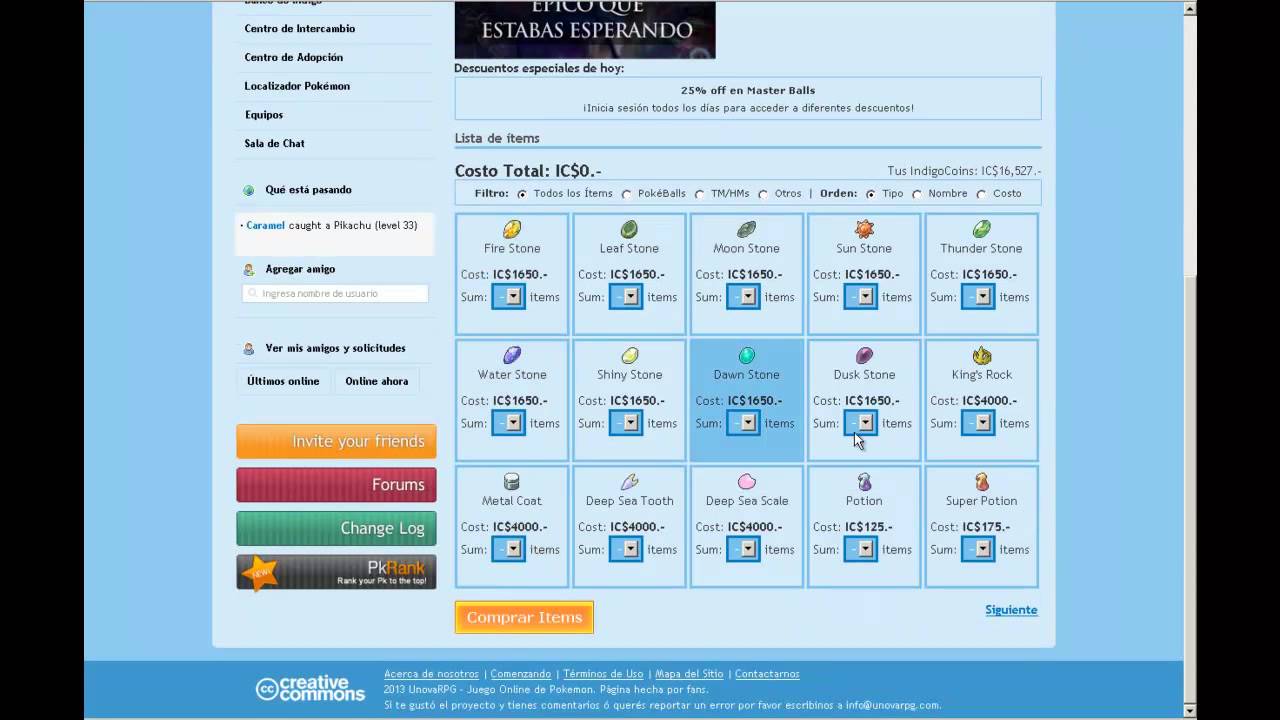Image resolution: width=1280 pixels, height=720 pixels.
Task: Sort items by Costo
Action: tap(981, 194)
